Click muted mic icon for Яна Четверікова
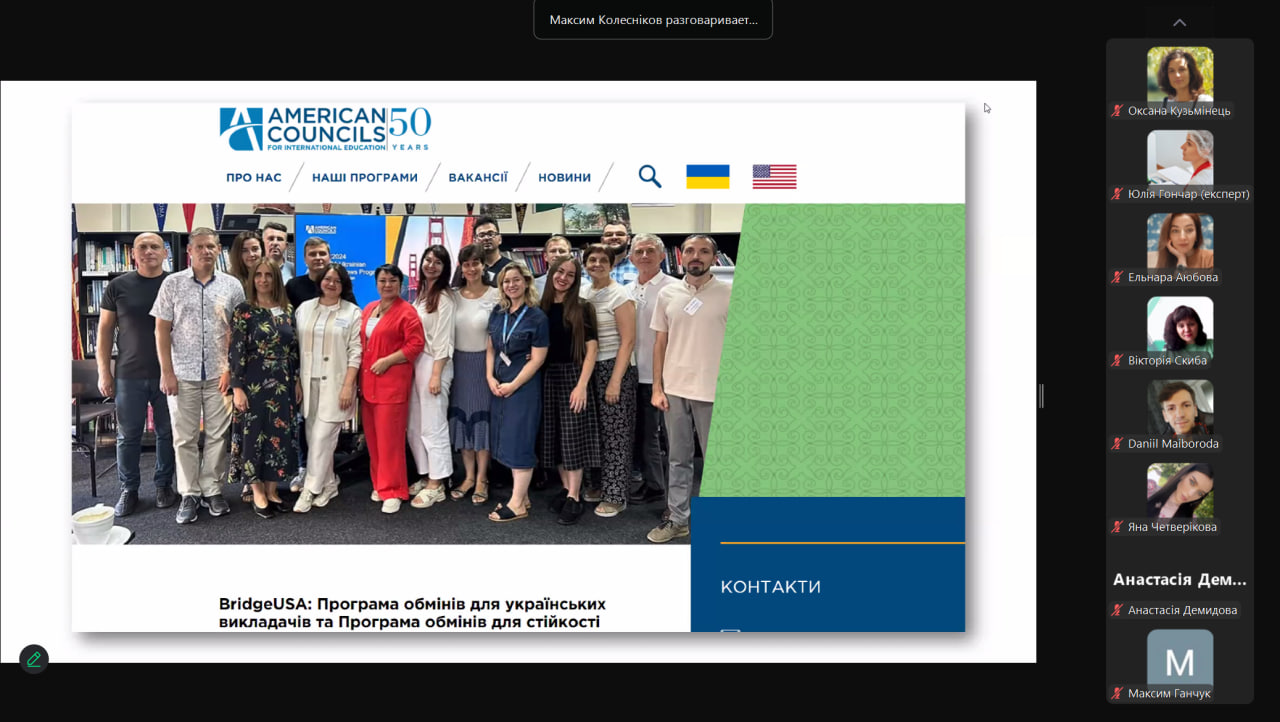 tap(1117, 526)
